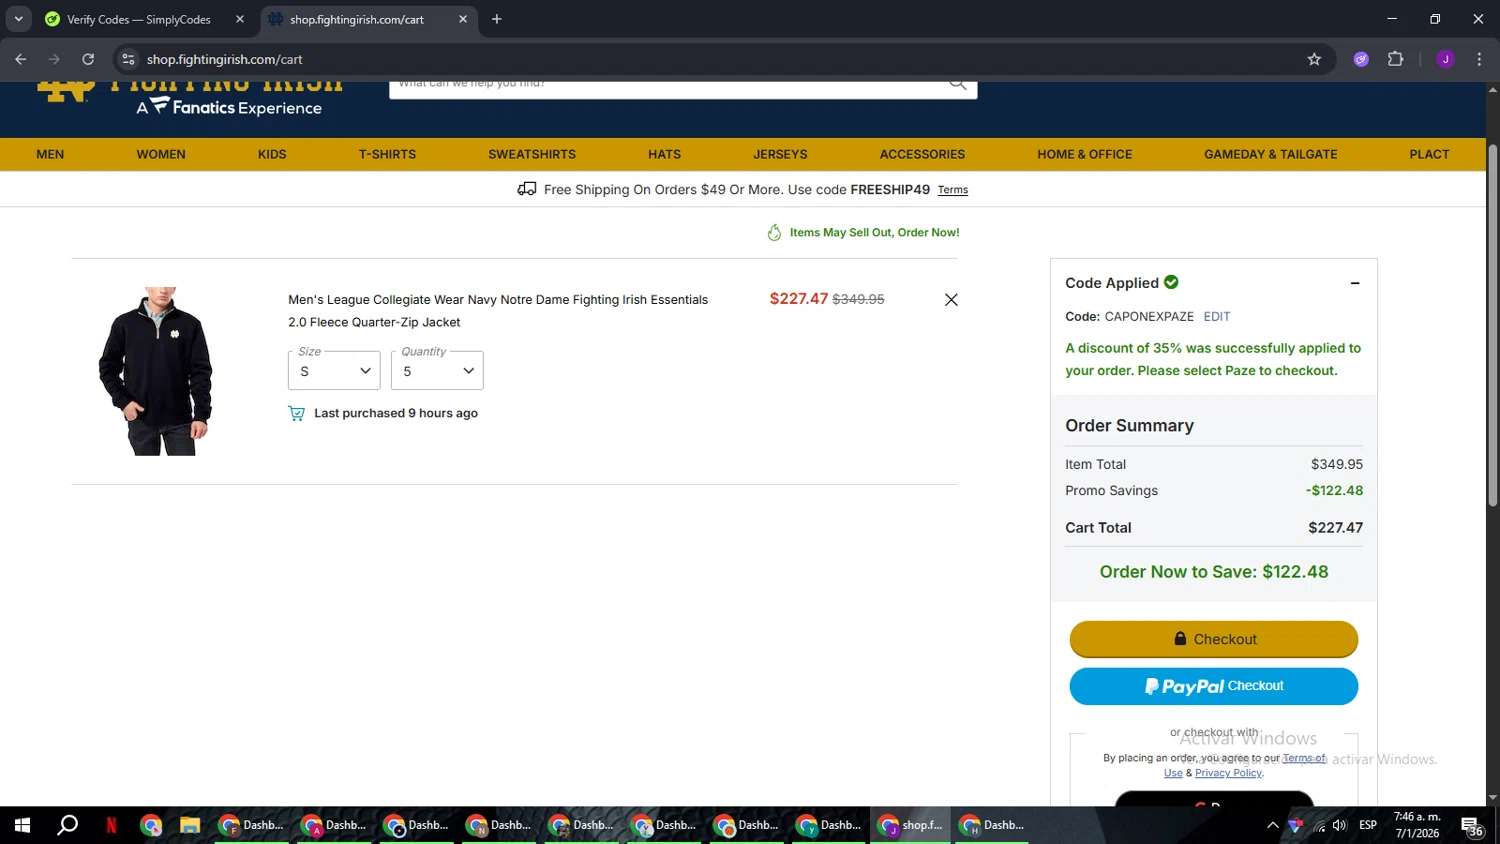Remove the quarter-zip jacket with X icon
This screenshot has height=844, width=1500.
pyautogui.click(x=951, y=300)
